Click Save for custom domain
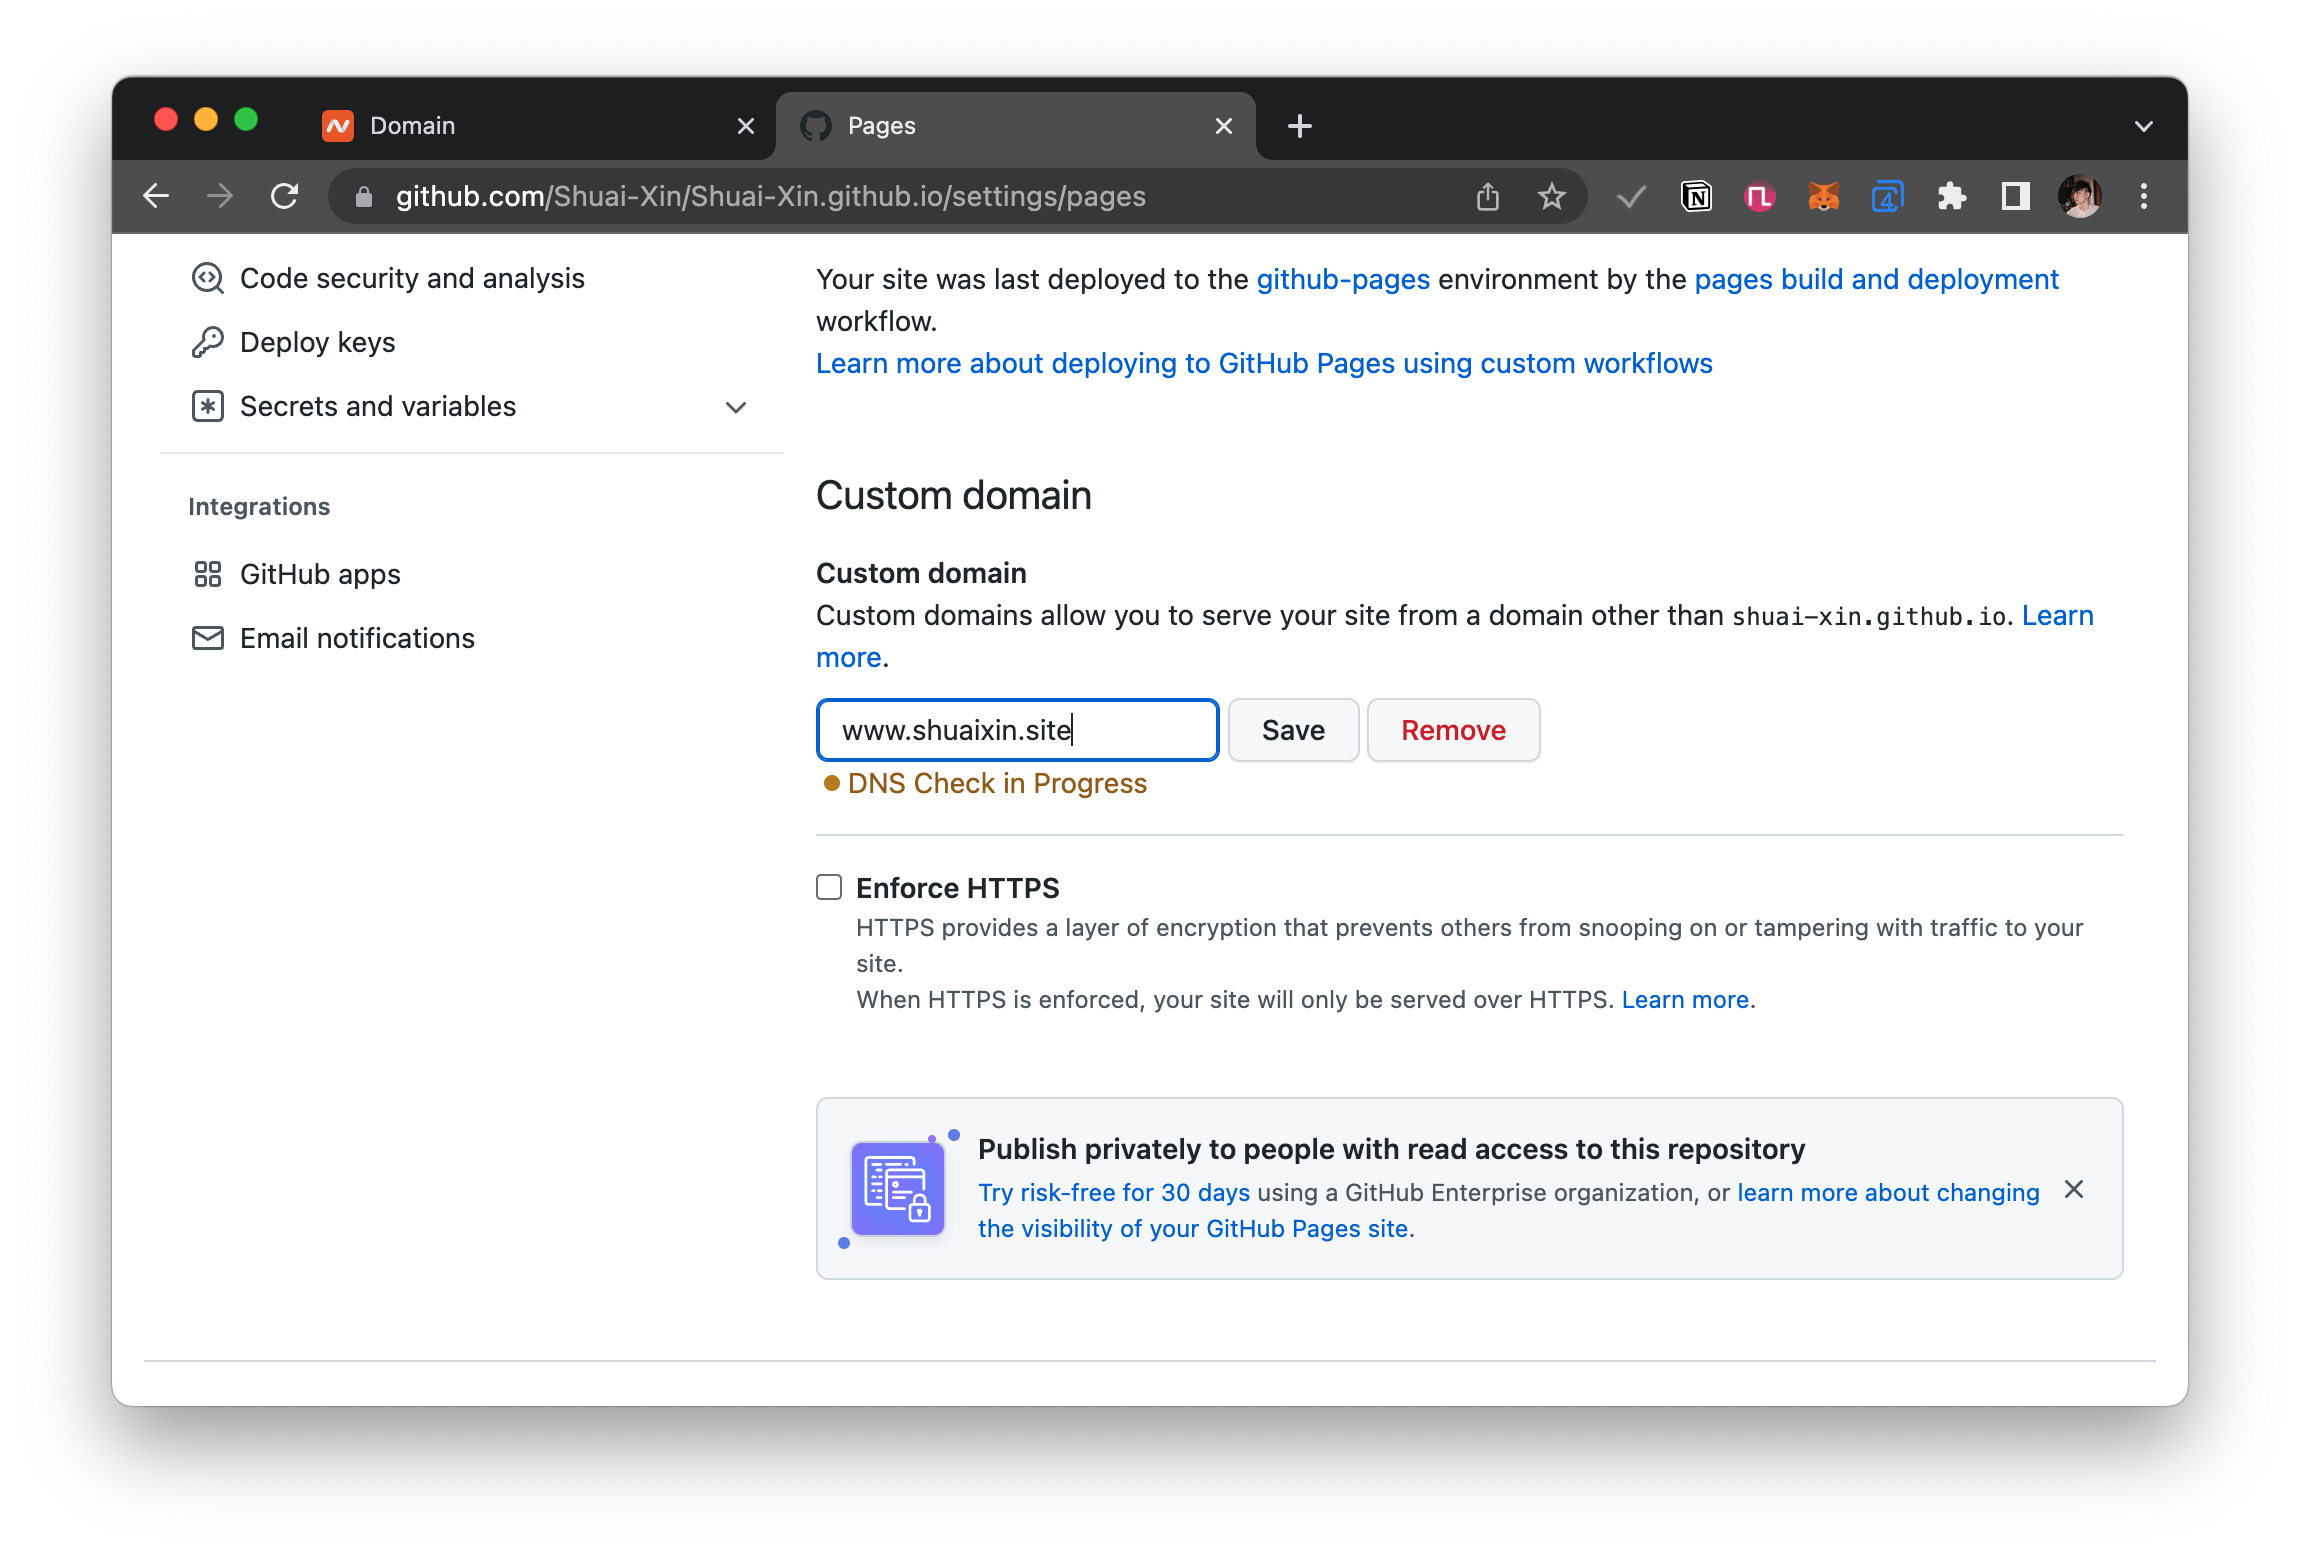Screen dimensions: 2300x1554 pyautogui.click(x=1292, y=728)
